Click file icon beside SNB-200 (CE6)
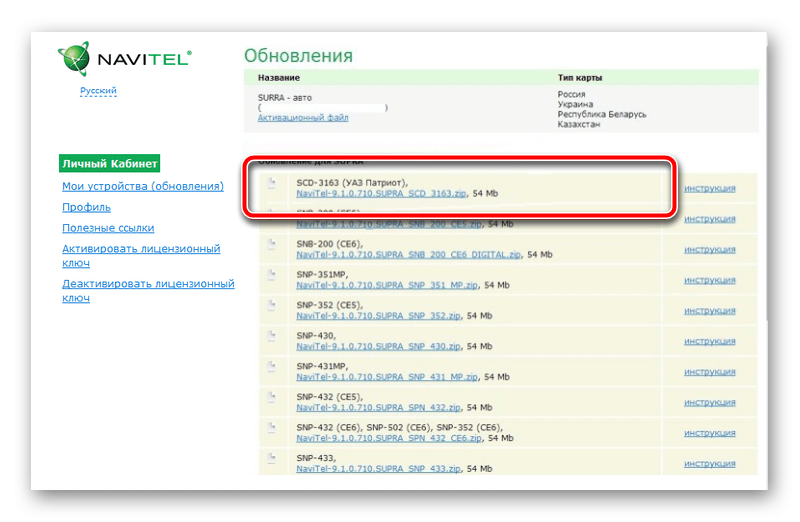800x522 pixels. tap(272, 244)
